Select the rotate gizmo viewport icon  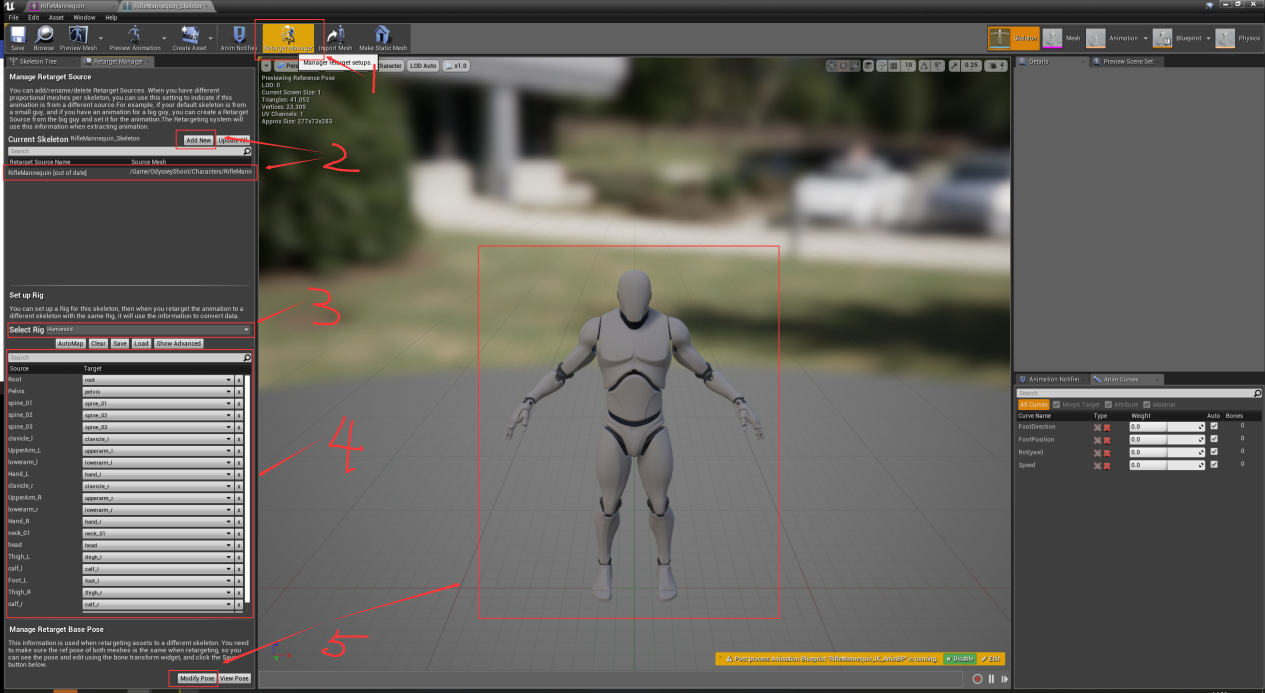(843, 65)
